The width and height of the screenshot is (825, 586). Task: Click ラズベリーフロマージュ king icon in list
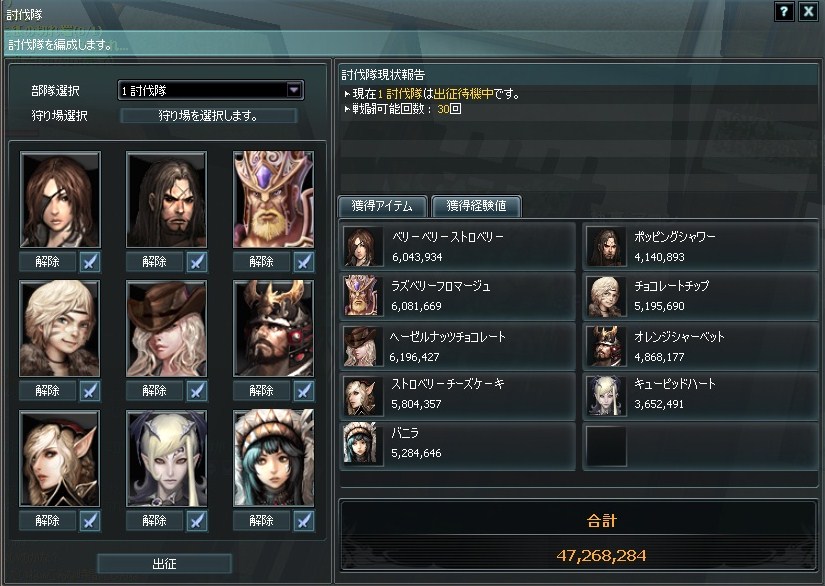point(363,296)
